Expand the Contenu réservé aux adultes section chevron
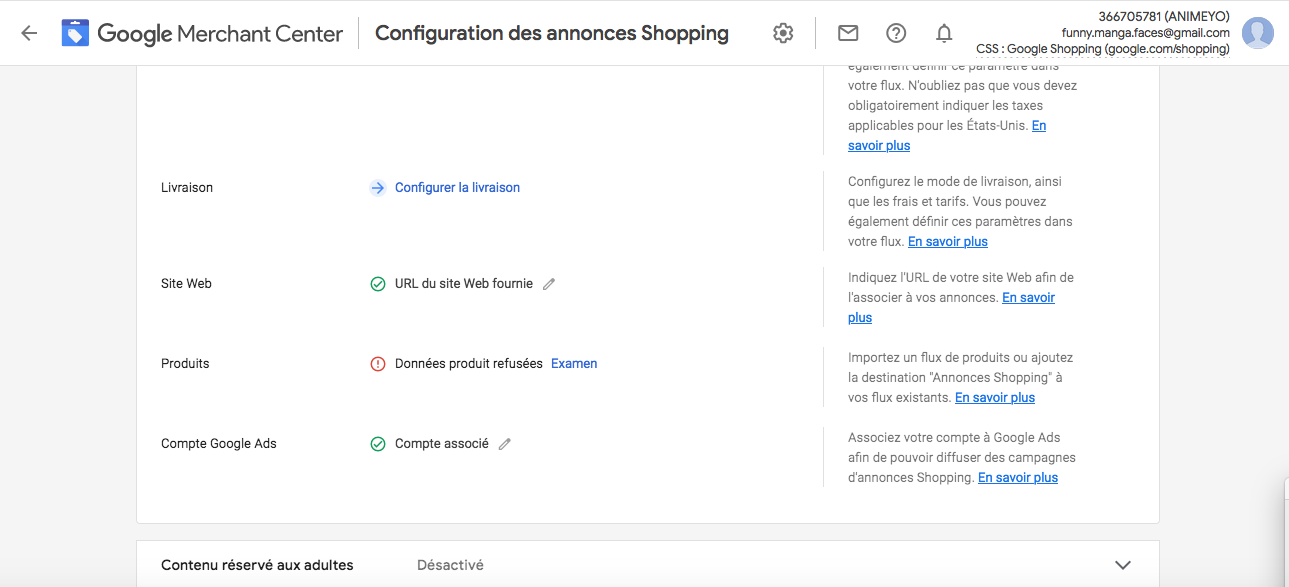 (x=1122, y=564)
